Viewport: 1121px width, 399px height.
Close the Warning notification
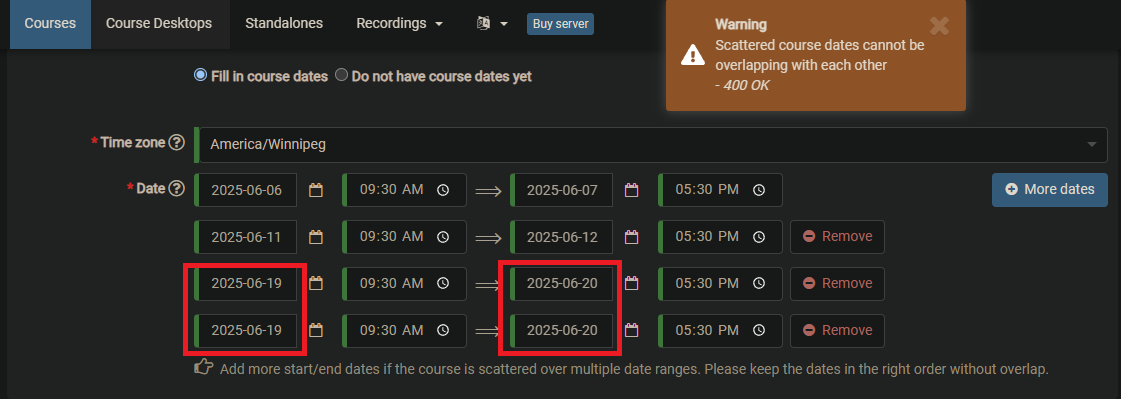click(x=939, y=26)
